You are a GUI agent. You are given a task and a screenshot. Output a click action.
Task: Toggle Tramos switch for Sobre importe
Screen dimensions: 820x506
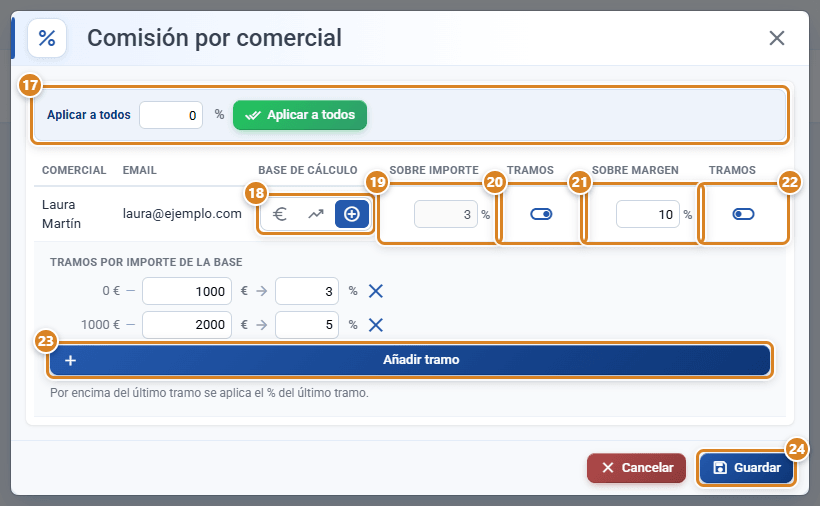pos(541,214)
